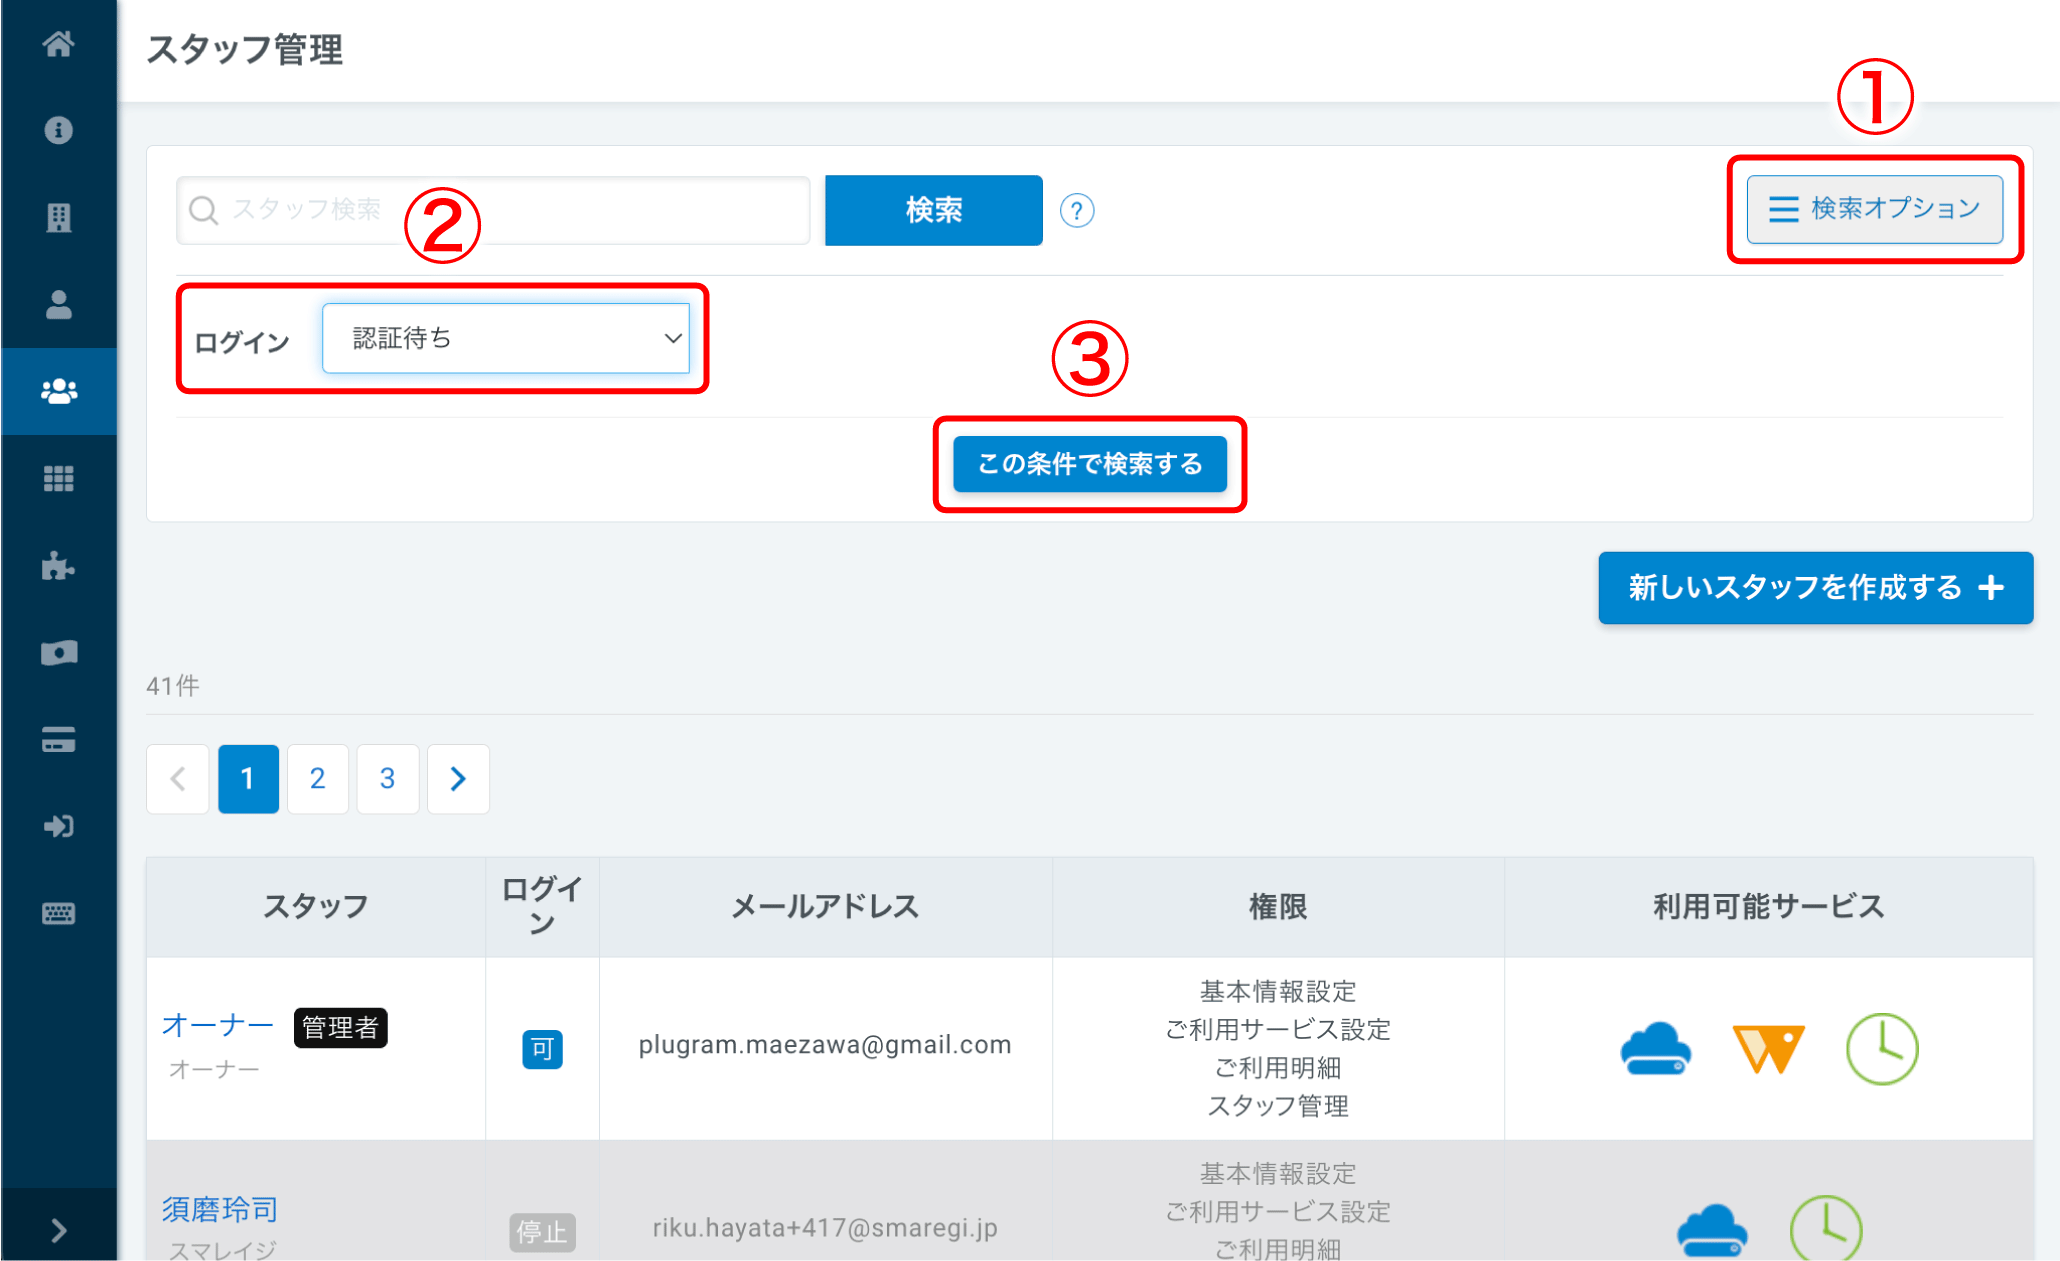The width and height of the screenshot is (2060, 1261).
Task: Open the puzzle piece plugin icon
Action: click(x=58, y=566)
